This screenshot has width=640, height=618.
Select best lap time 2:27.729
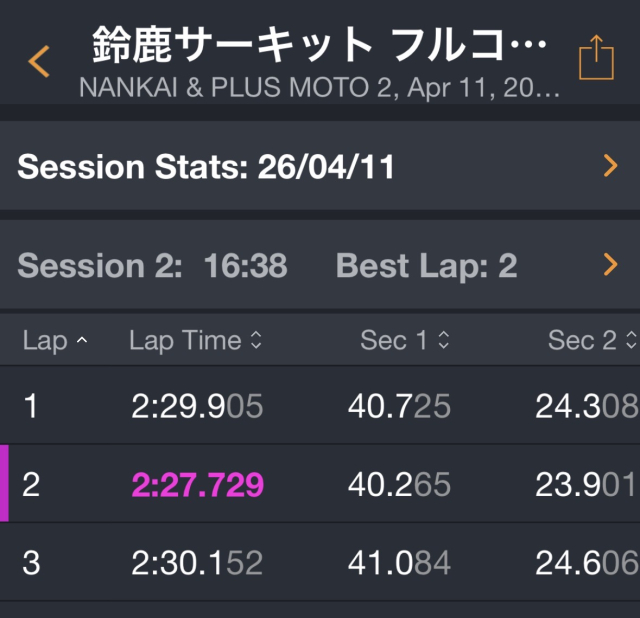click(x=197, y=485)
